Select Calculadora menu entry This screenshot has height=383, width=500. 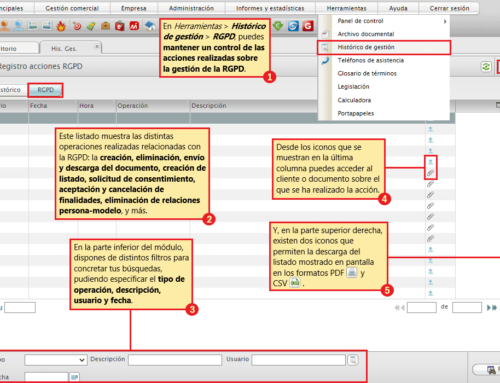click(x=384, y=100)
